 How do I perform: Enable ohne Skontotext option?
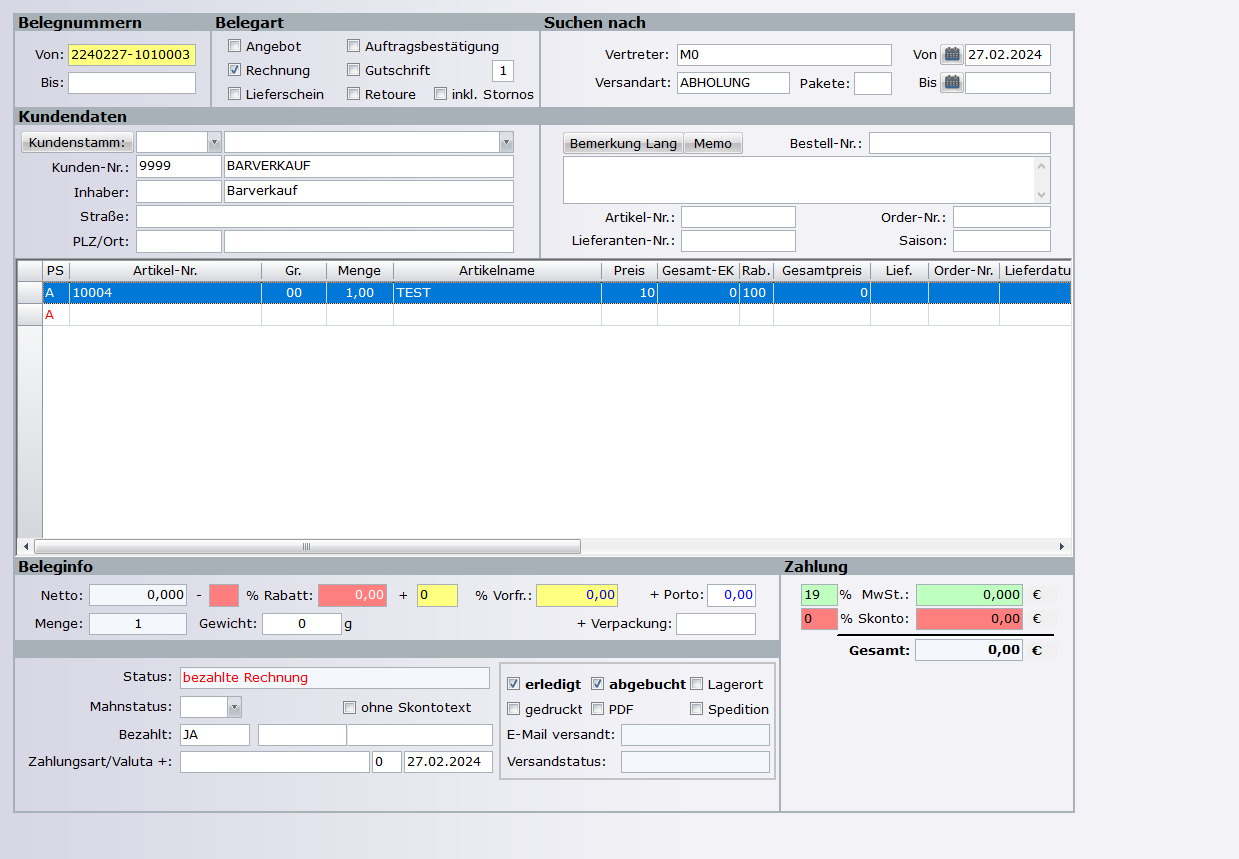pos(349,707)
